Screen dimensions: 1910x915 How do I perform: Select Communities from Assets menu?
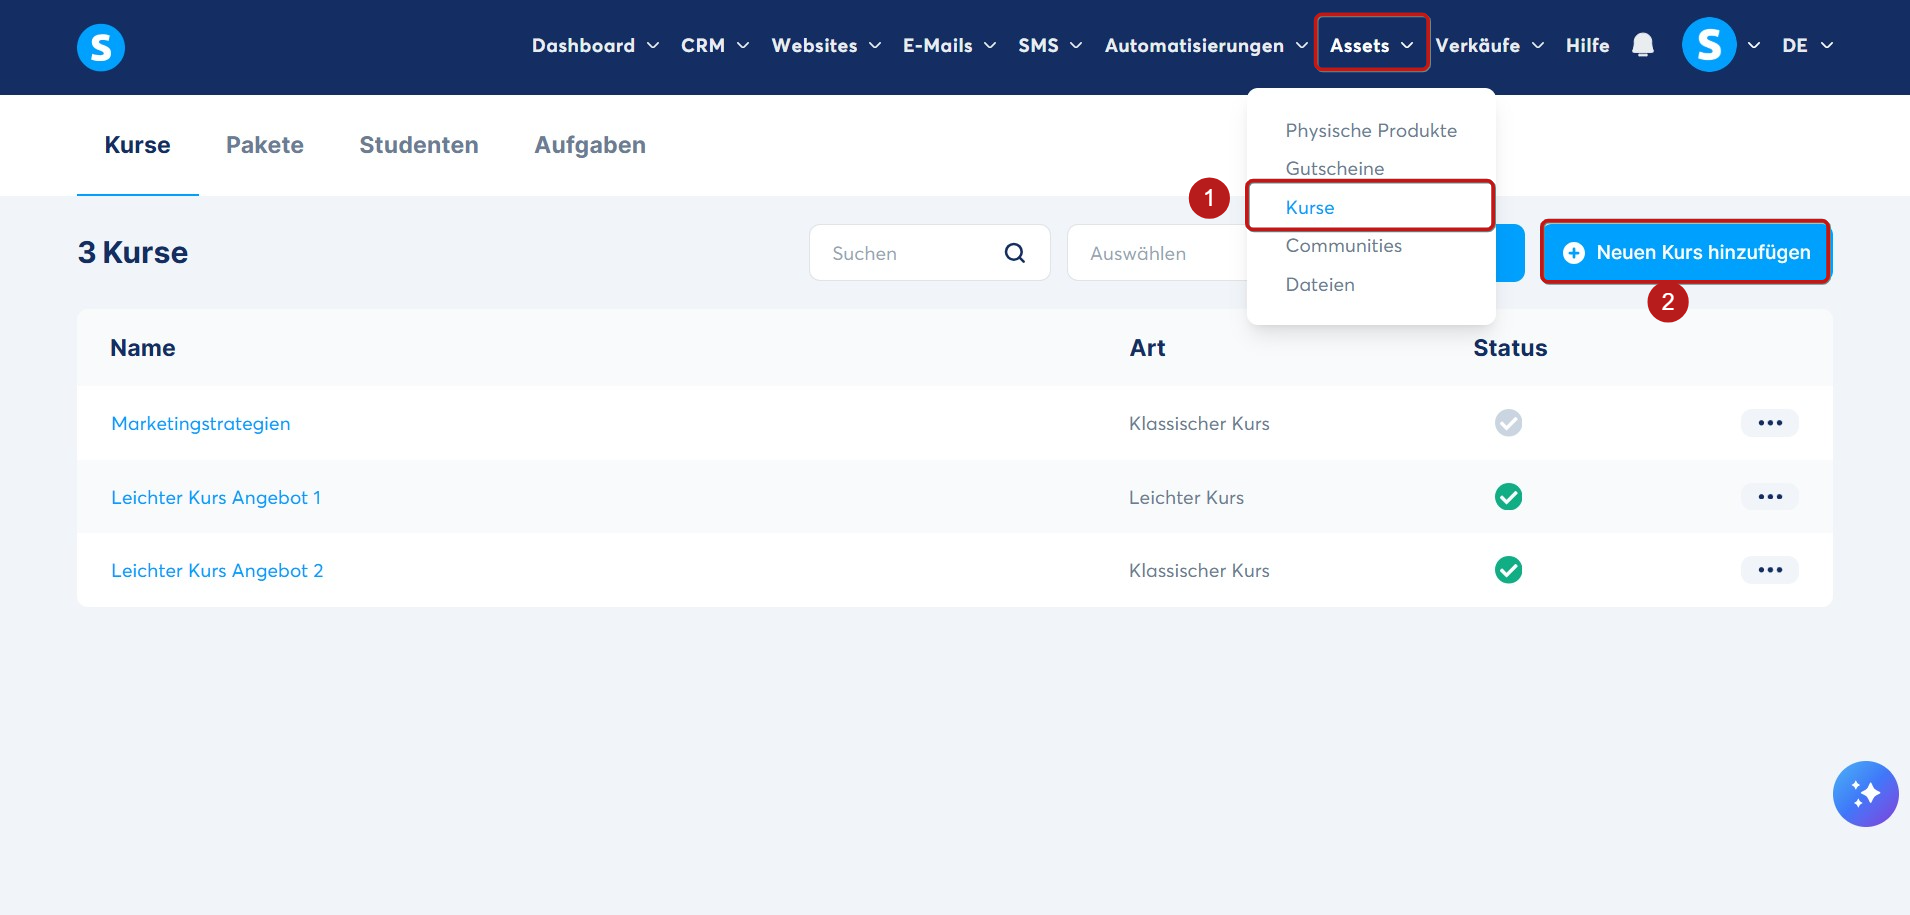[1343, 246]
